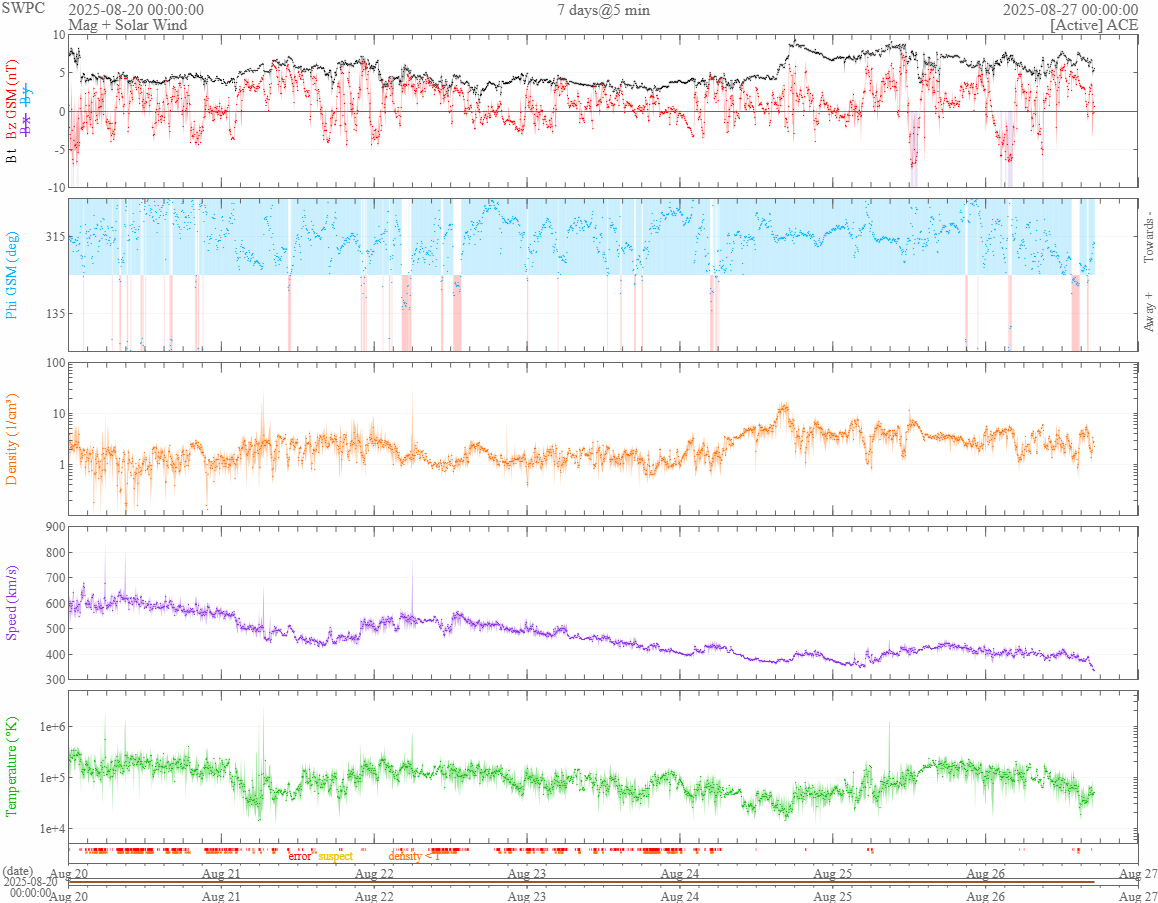1158x903 pixels.
Task: Open the 'Mag + Solar Wind' series selector
Action: click(127, 24)
